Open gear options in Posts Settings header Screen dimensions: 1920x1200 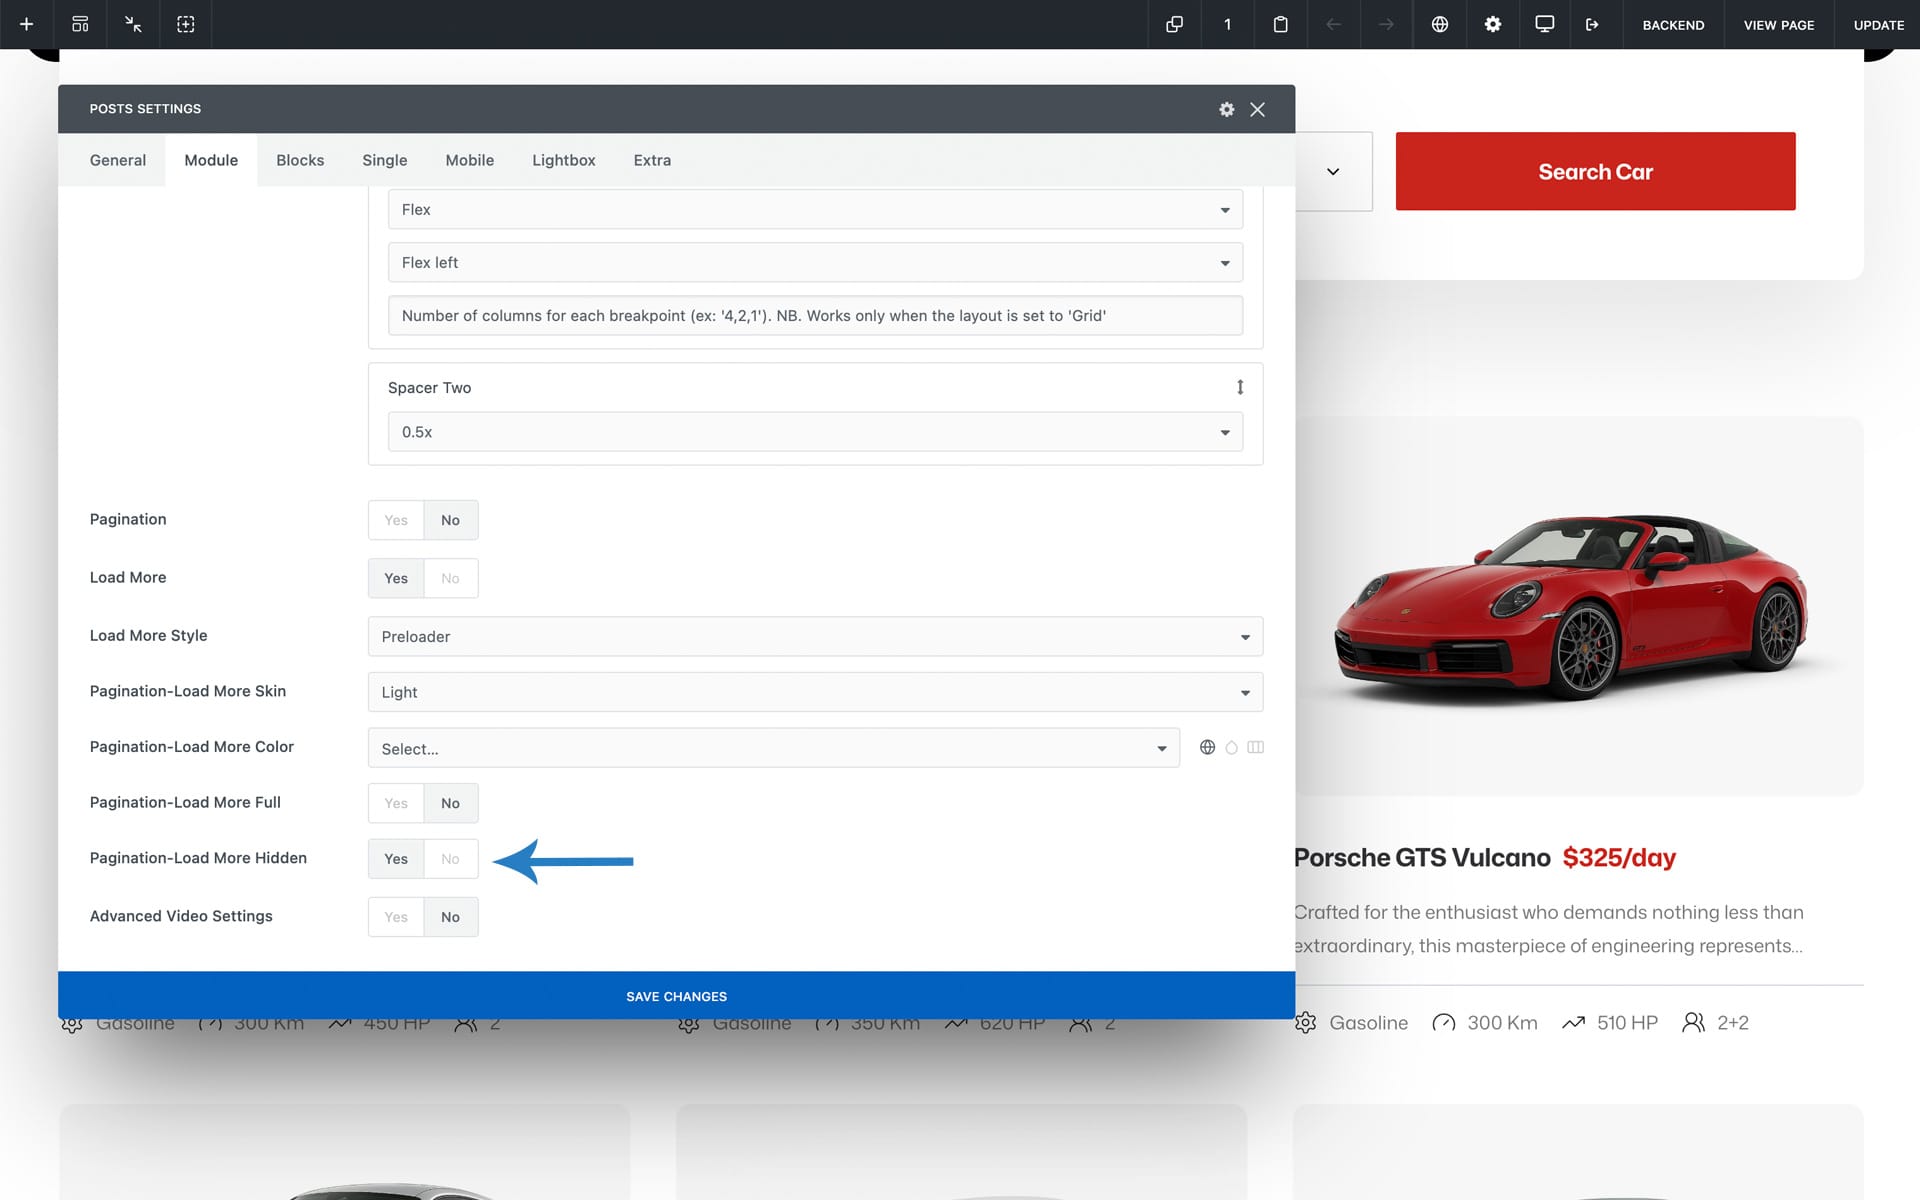click(x=1226, y=109)
